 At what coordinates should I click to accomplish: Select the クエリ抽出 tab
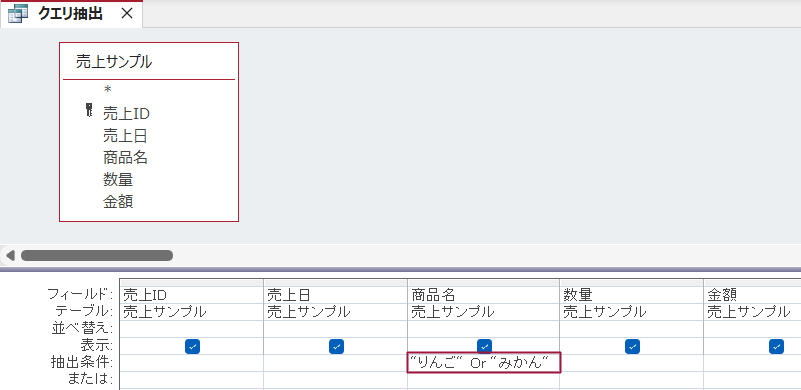click(71, 14)
